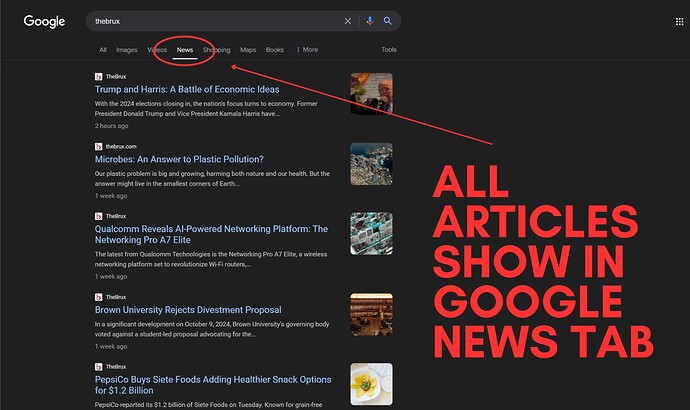
Task: Click the Trump and Harris article thumbnail
Action: [371, 94]
